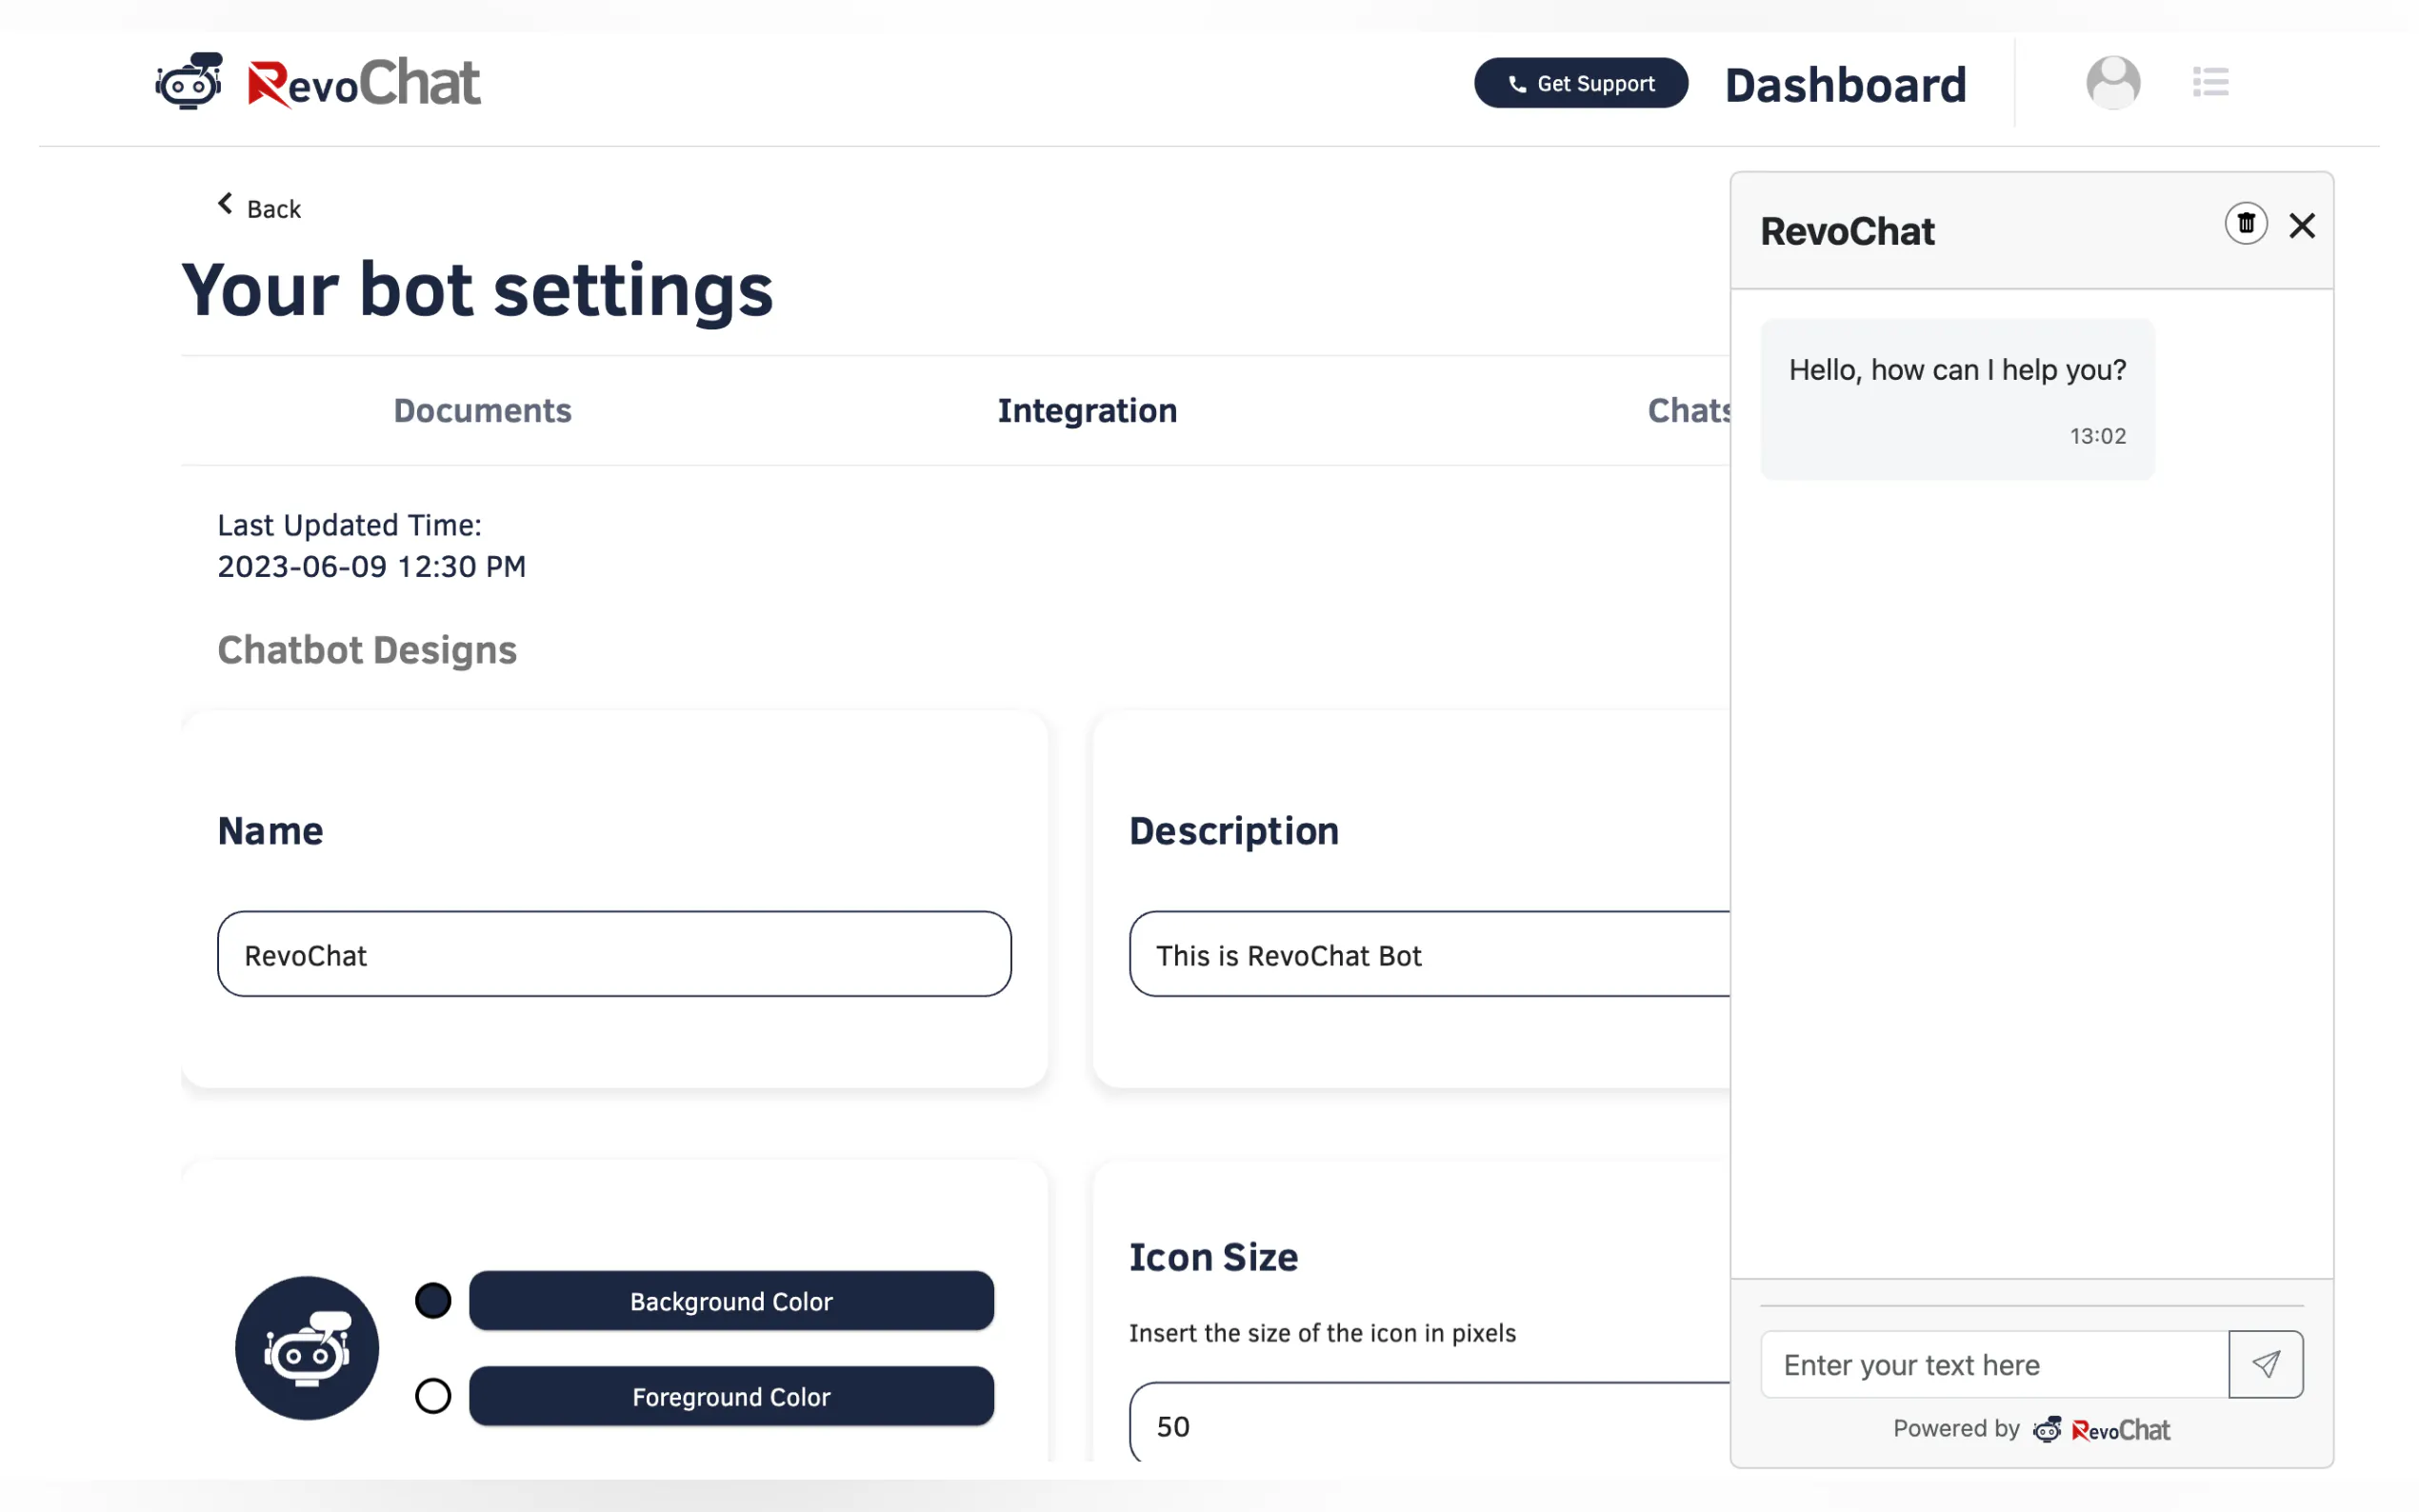Click the Powered by RevoChat logo
The width and height of the screenshot is (2419, 1512).
[2101, 1430]
